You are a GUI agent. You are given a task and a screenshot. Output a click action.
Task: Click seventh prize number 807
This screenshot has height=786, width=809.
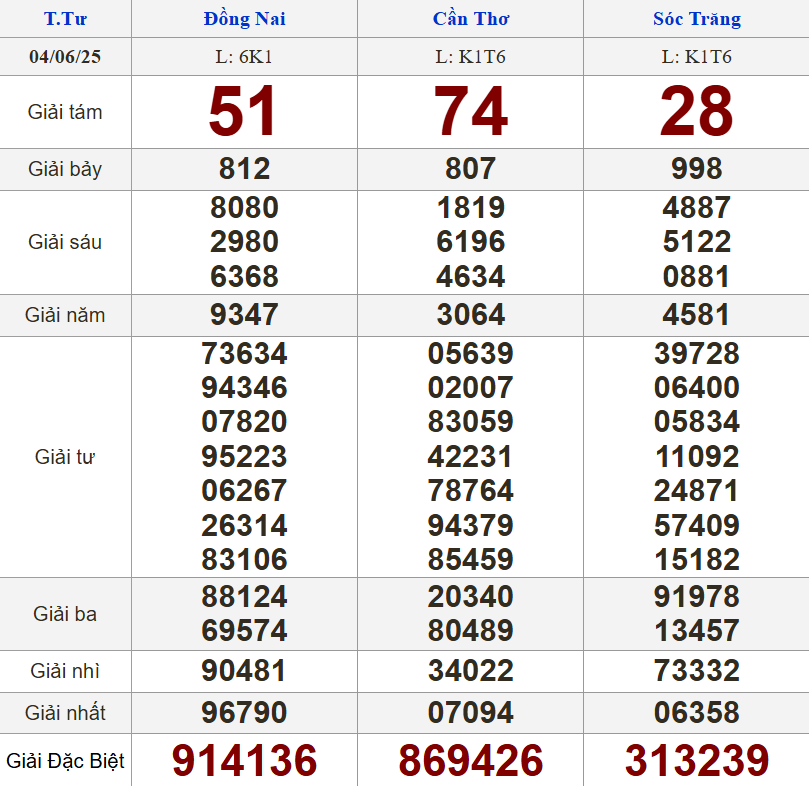[470, 169]
